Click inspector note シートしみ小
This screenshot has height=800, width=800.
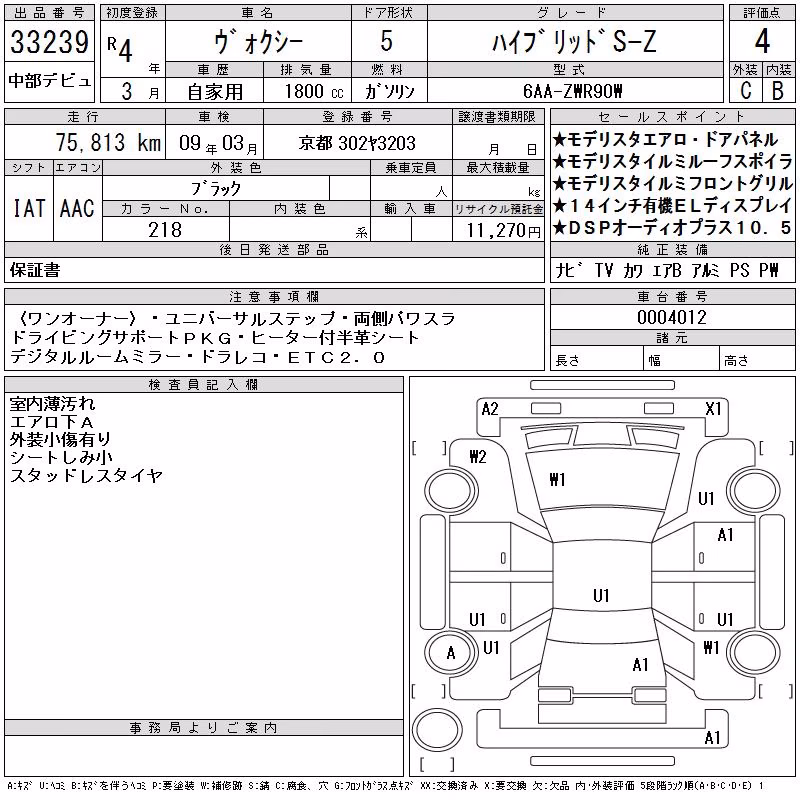(61, 457)
